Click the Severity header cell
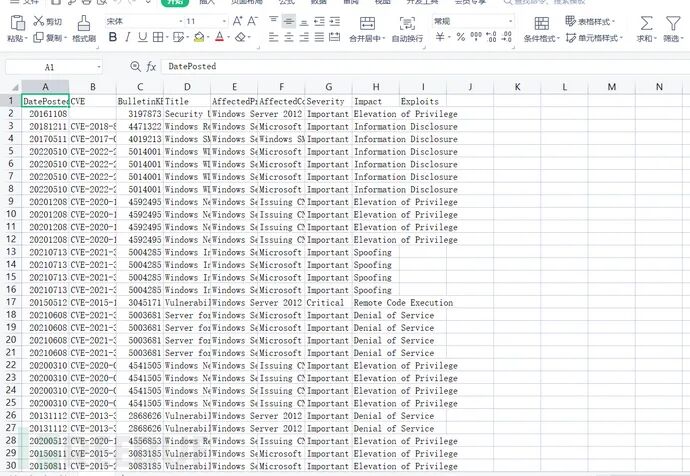 (328, 101)
